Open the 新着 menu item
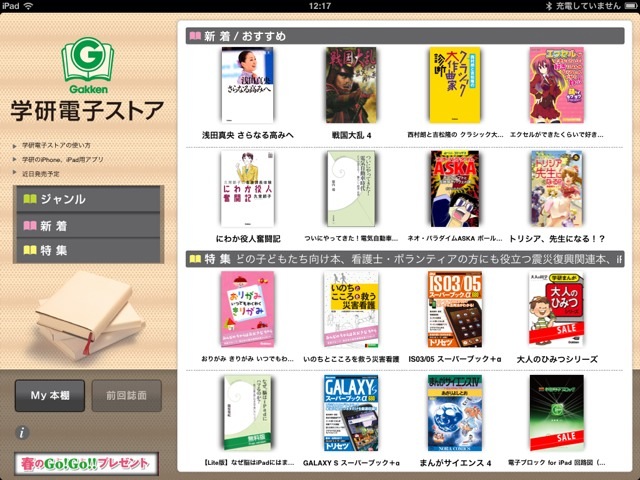This screenshot has height=480, width=640. [88, 225]
